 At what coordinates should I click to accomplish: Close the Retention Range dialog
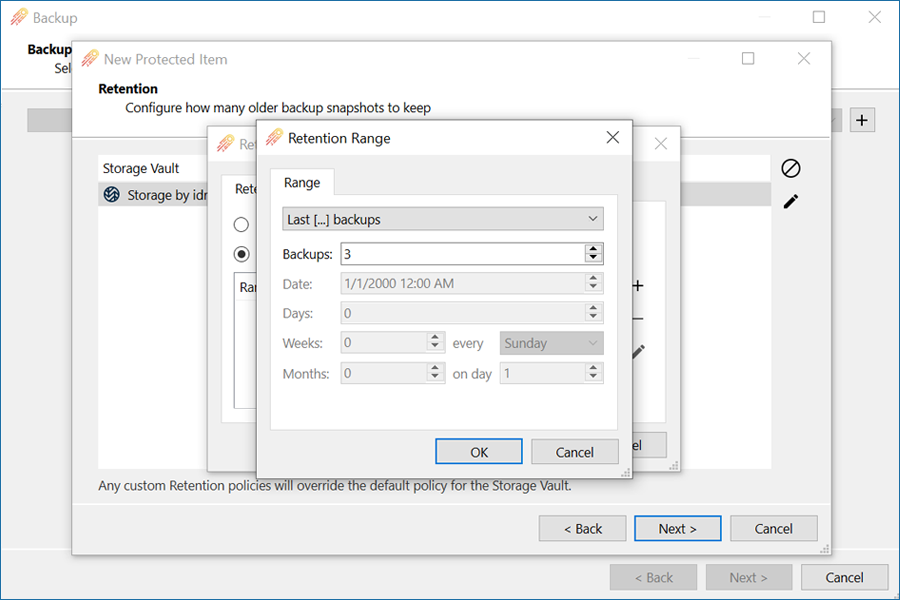612,137
